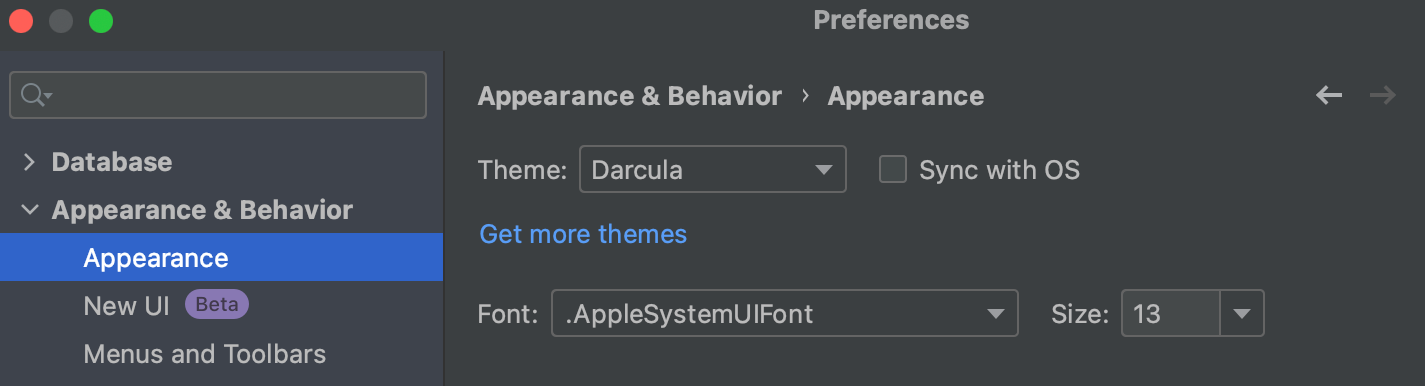Expand the Database settings chevron

coord(29,162)
